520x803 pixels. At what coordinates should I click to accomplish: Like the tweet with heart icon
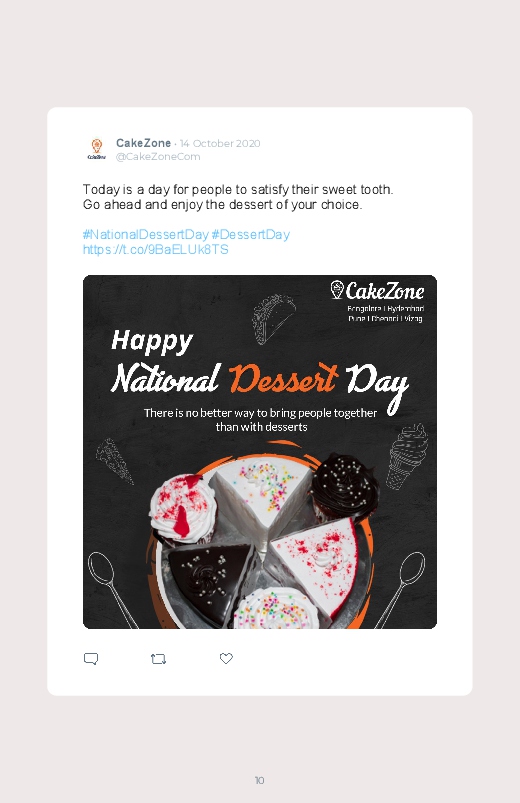pyautogui.click(x=226, y=658)
